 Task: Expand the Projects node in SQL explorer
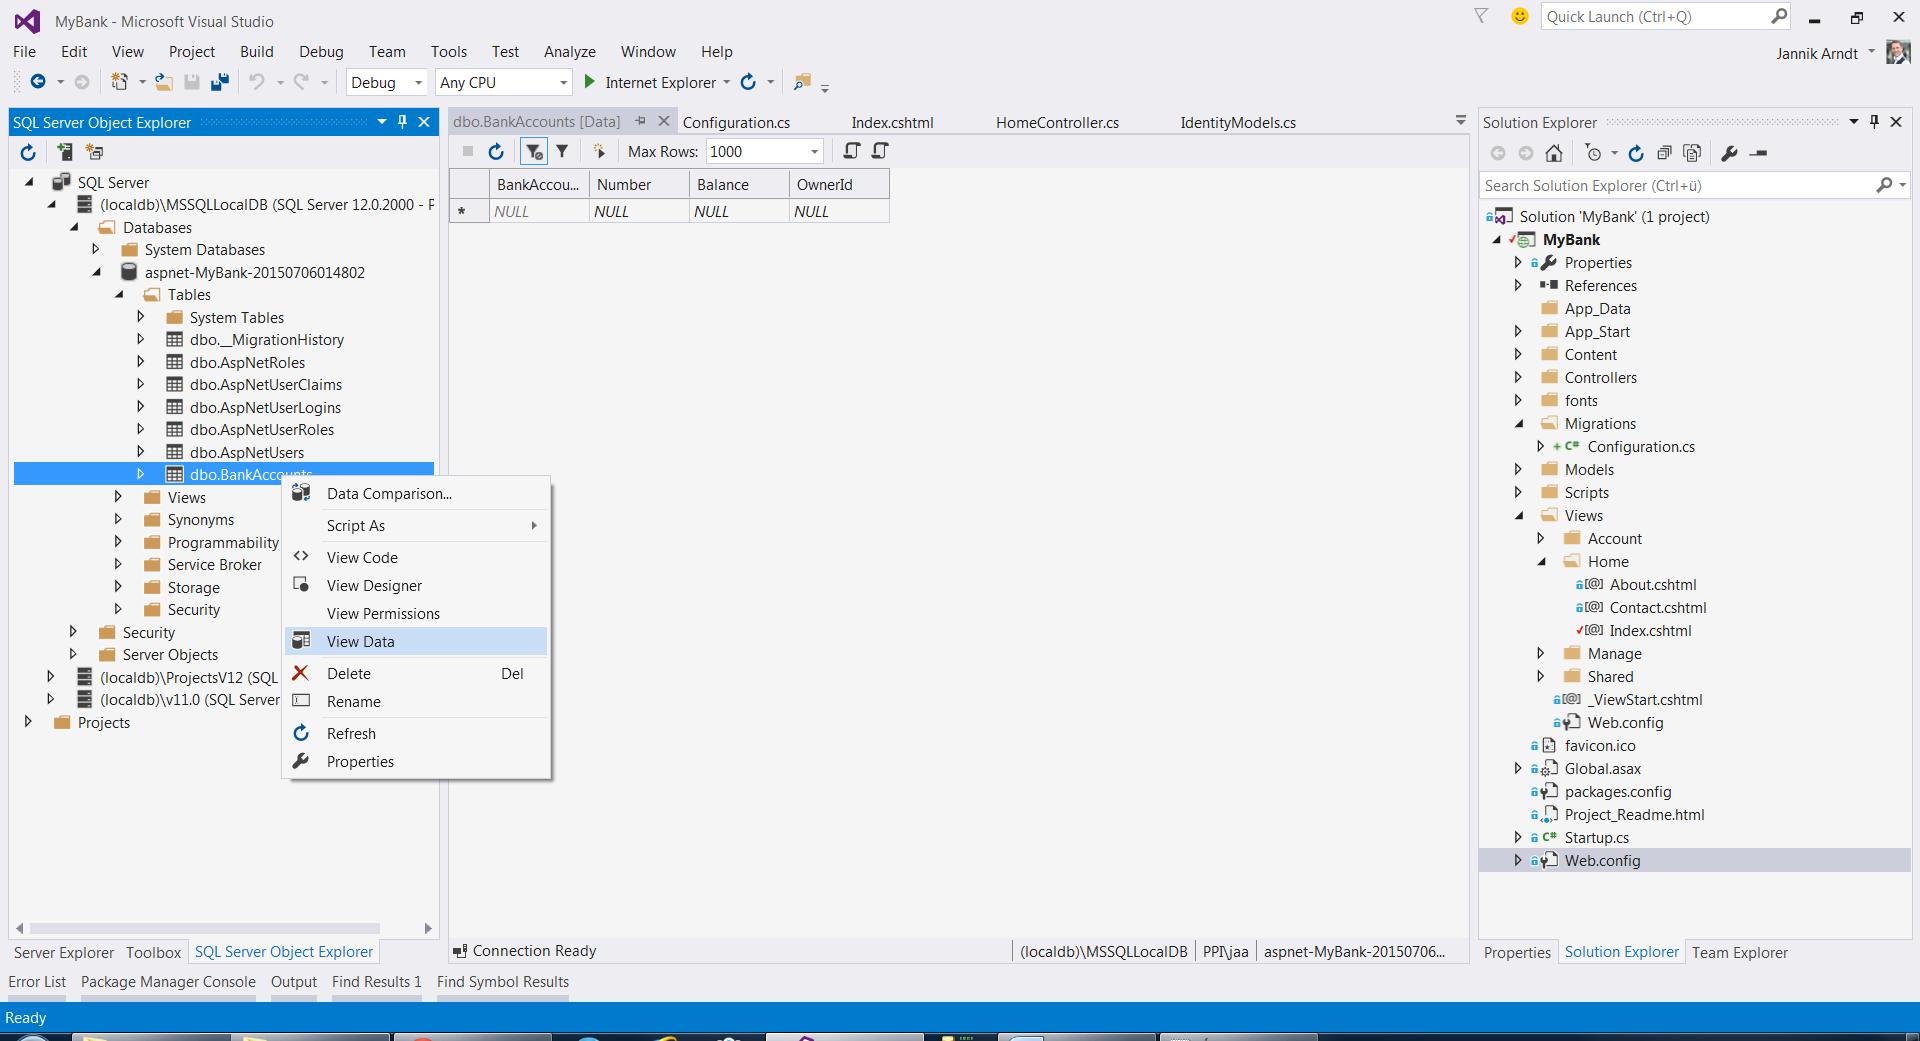click(28, 722)
